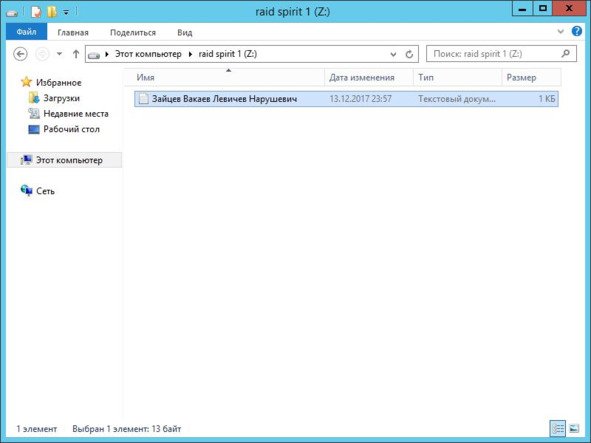Click the search magnifier icon
Screen dimensions: 591x443
point(565,54)
